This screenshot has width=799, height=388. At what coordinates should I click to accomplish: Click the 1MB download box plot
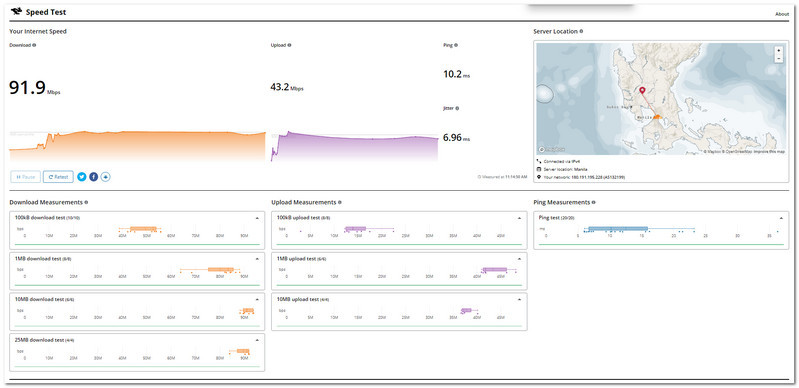point(210,270)
